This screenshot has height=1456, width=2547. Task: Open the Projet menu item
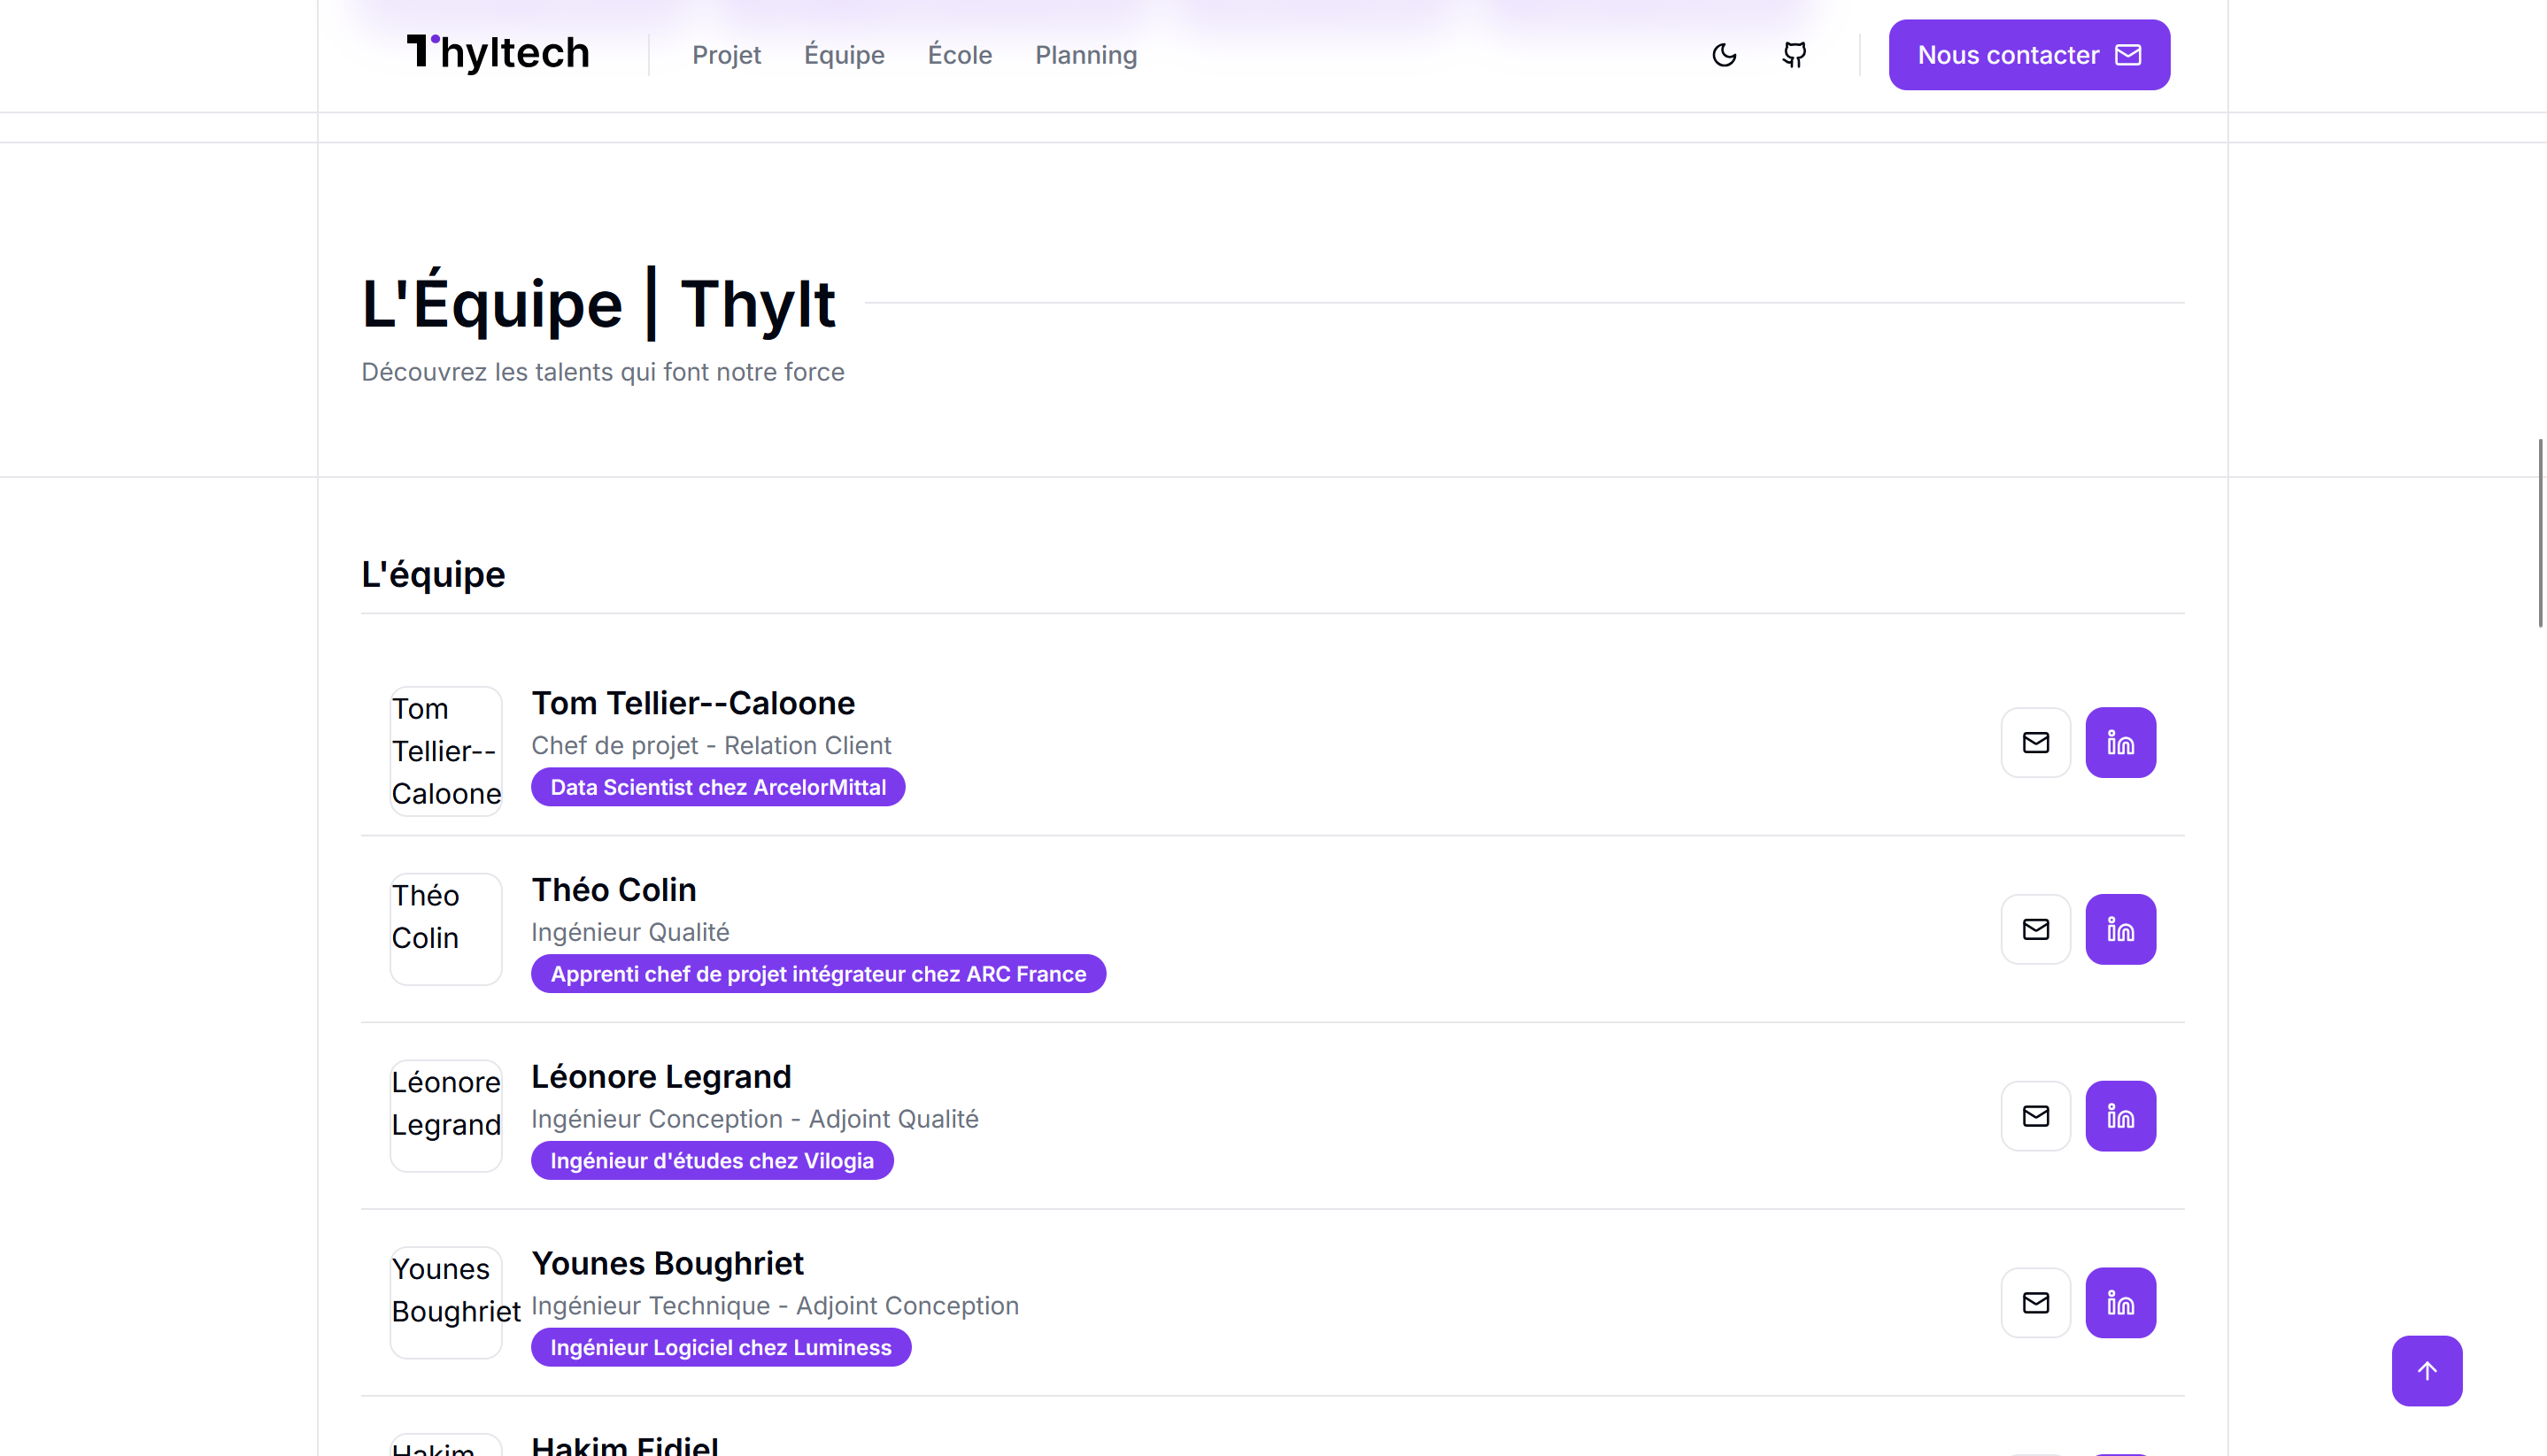tap(726, 55)
